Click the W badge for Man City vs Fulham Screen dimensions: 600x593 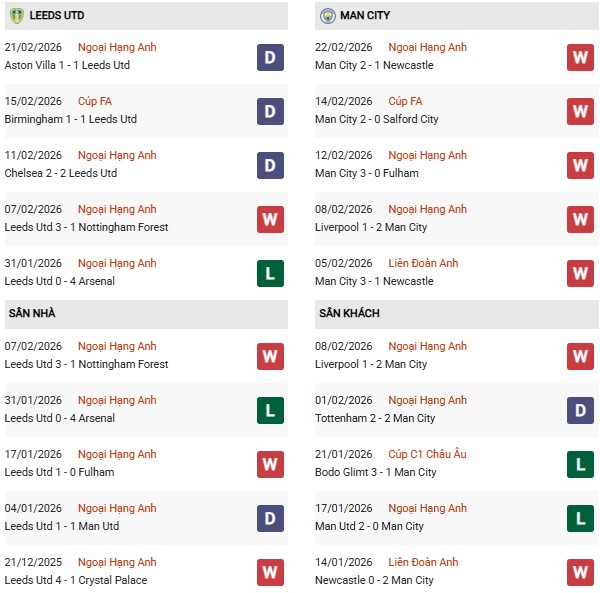581,165
